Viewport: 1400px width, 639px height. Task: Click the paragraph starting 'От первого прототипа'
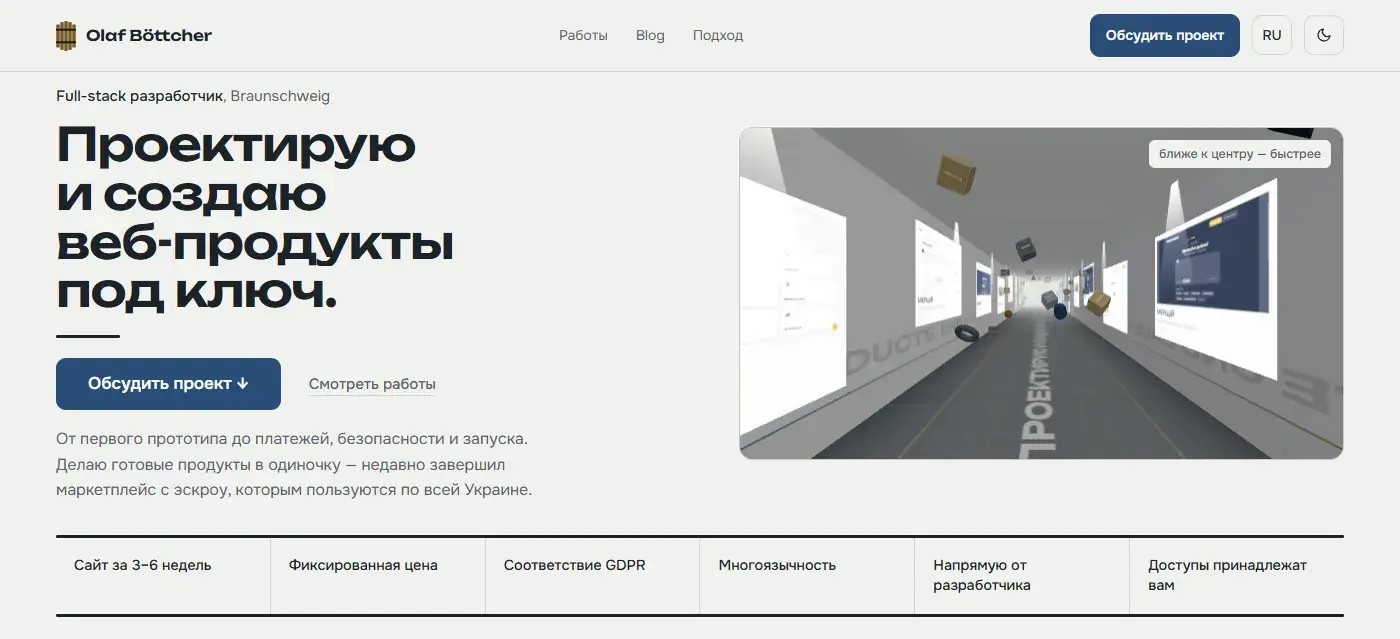pos(294,465)
